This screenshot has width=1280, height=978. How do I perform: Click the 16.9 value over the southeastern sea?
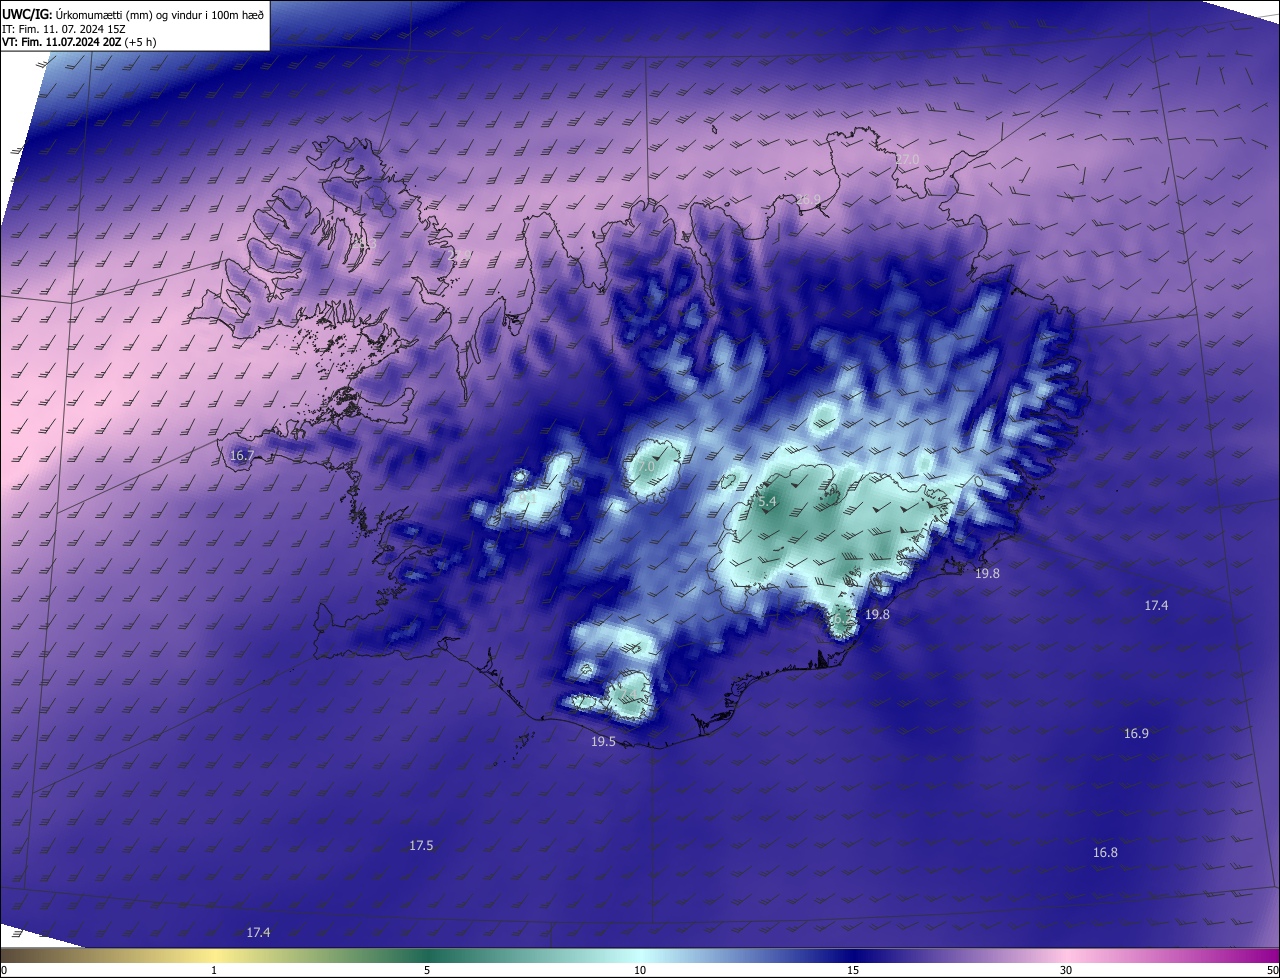pyautogui.click(x=1136, y=733)
